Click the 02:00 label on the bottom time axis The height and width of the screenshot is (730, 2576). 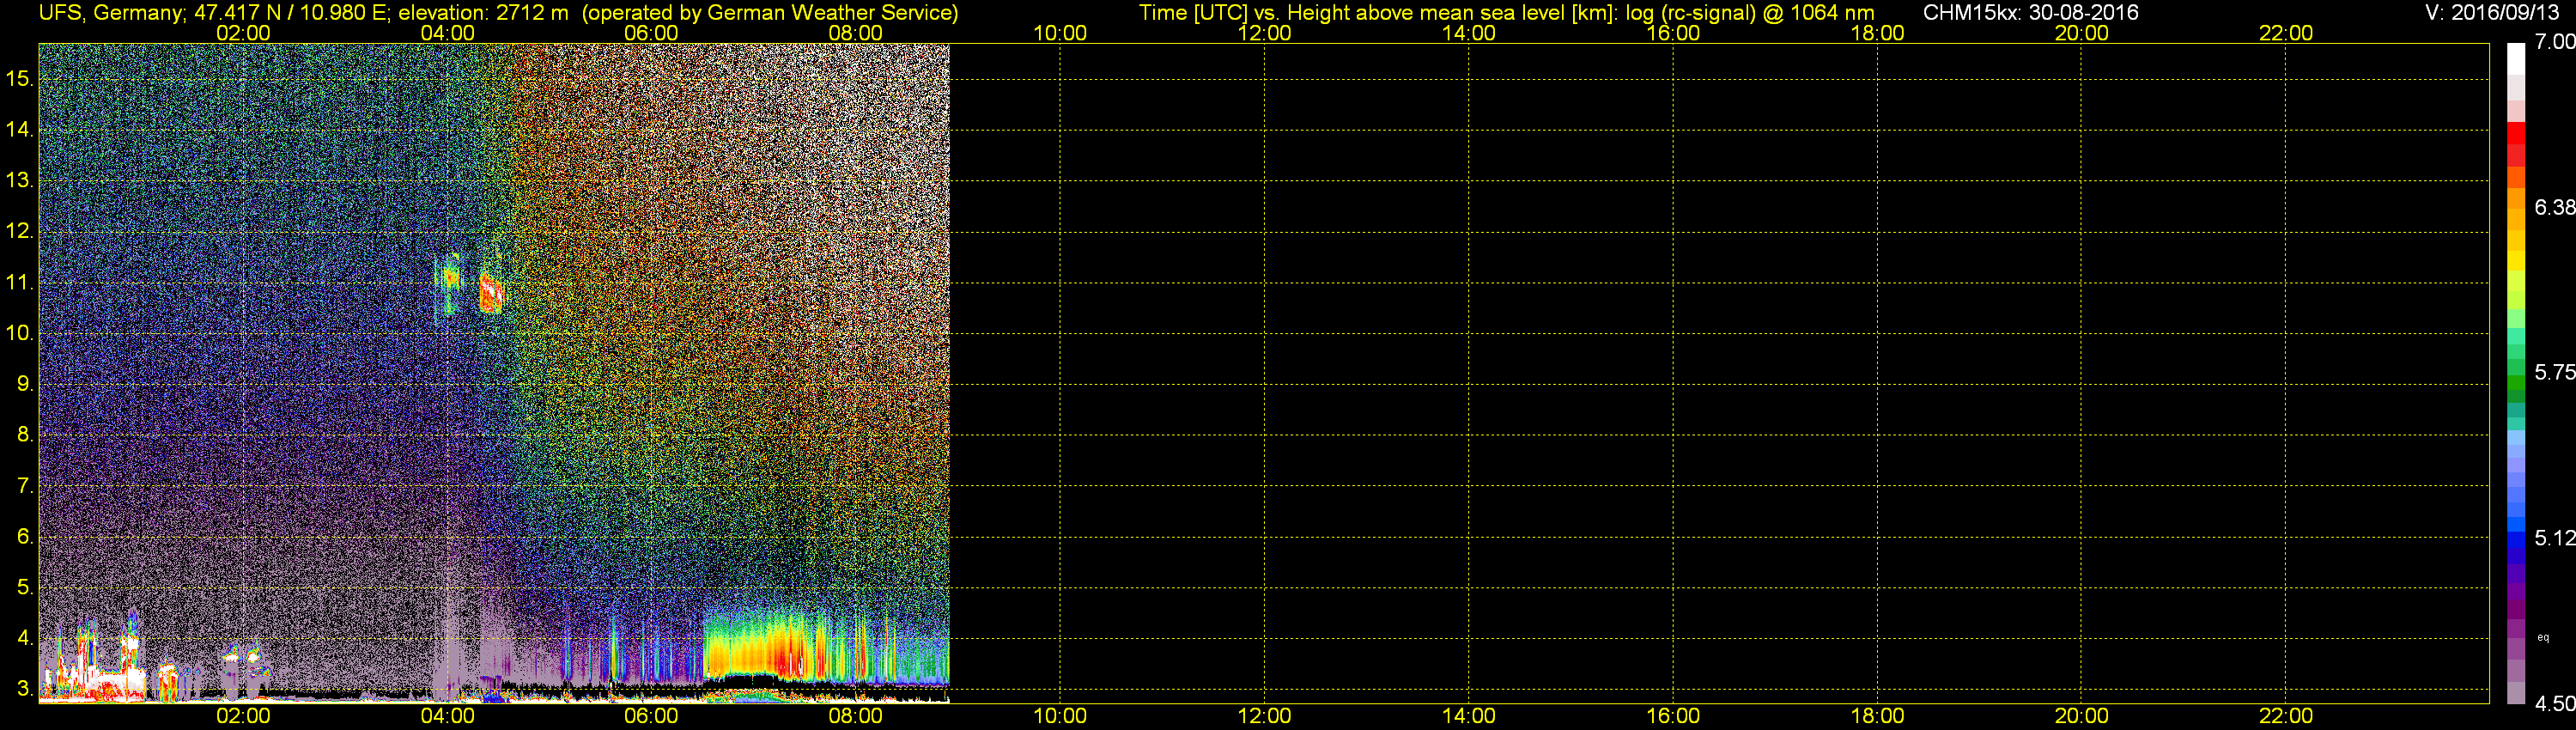[243, 716]
